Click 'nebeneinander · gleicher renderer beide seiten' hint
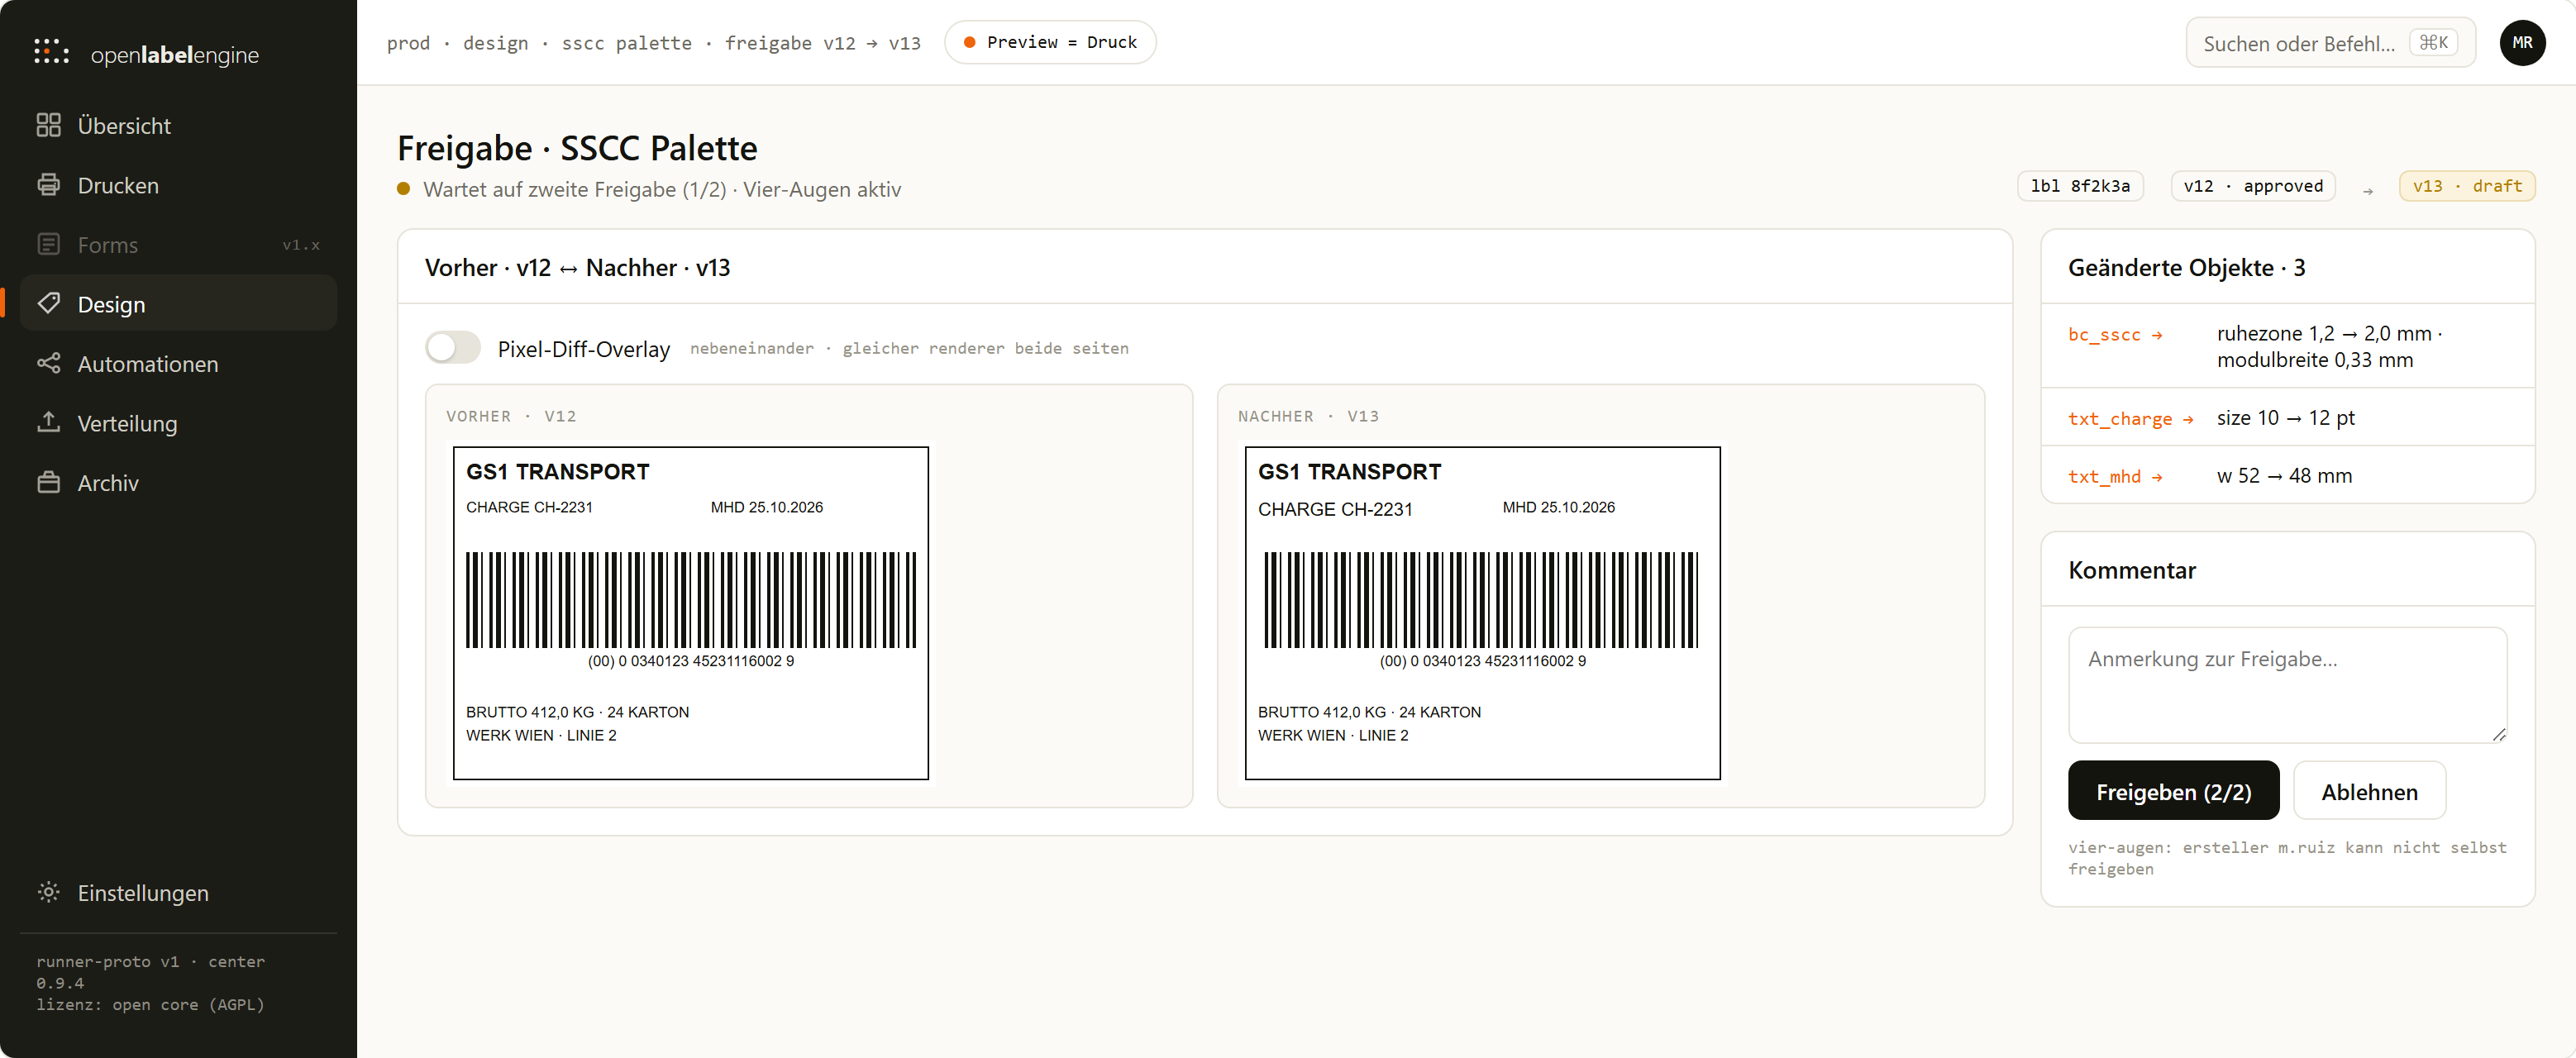This screenshot has height=1058, width=2576. pyautogui.click(x=909, y=348)
